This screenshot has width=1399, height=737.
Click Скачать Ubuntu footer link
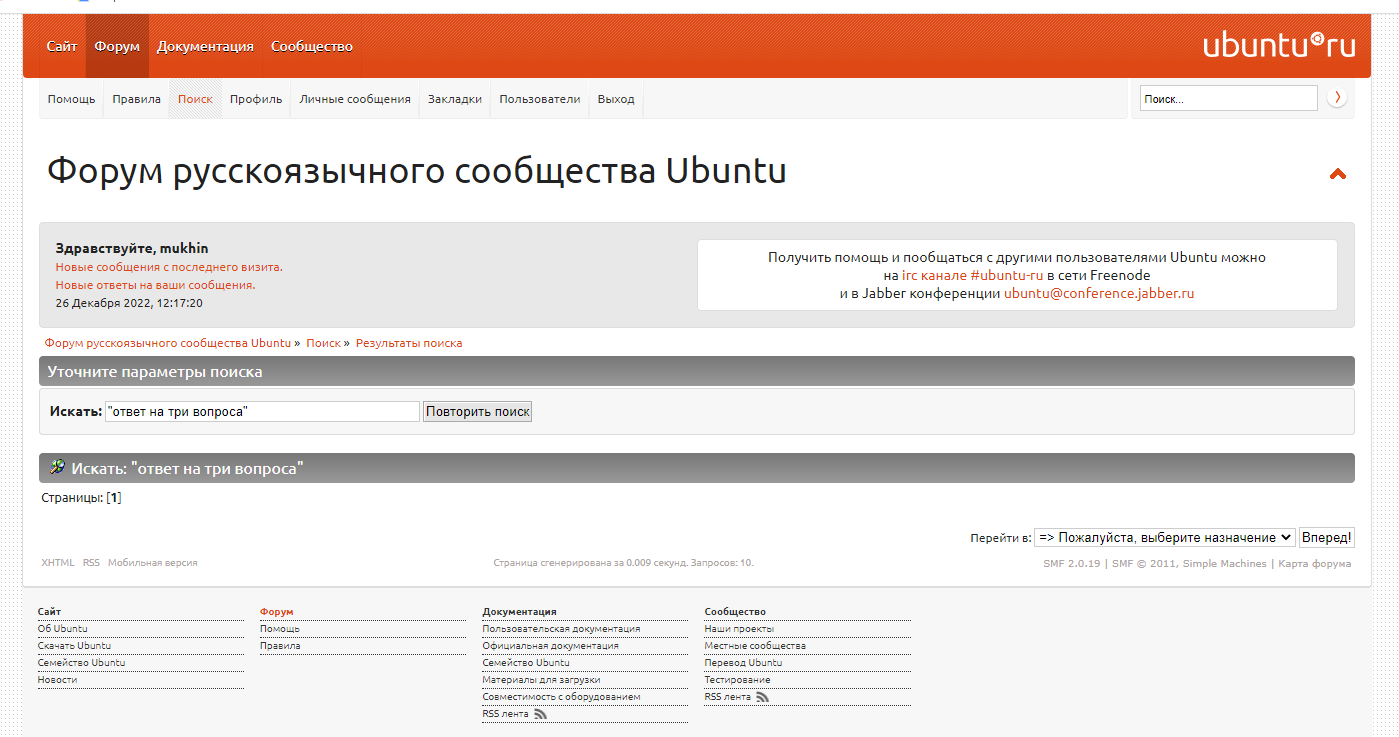(x=75, y=646)
